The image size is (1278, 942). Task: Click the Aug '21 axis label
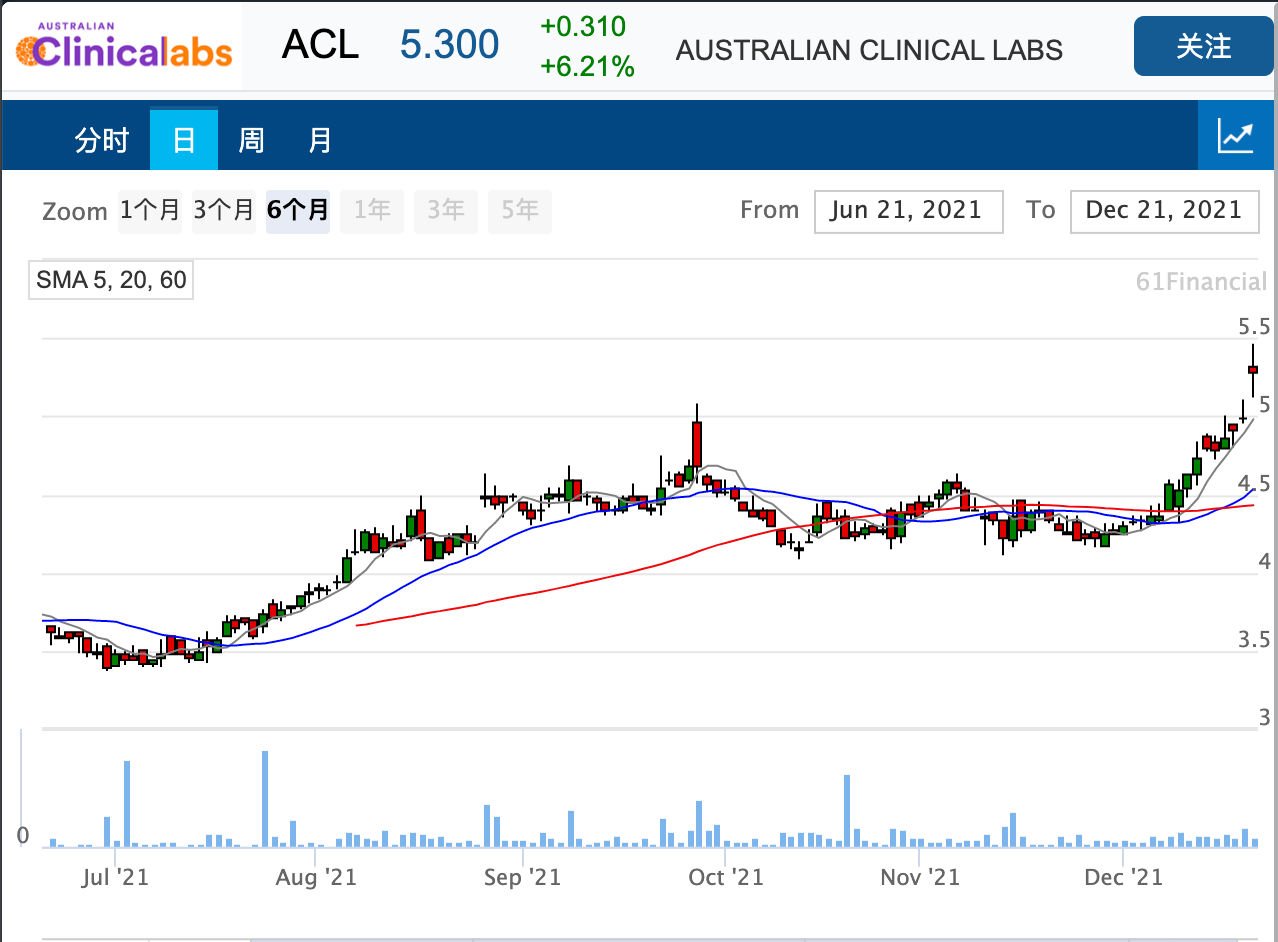point(316,878)
